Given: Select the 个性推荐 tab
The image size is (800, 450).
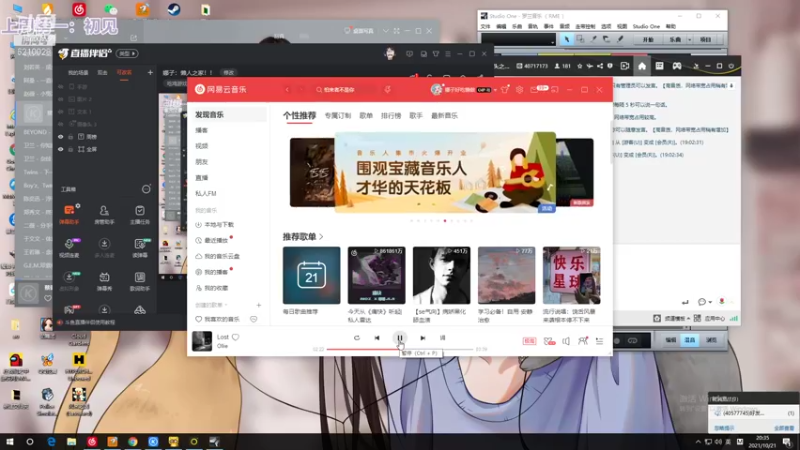Looking at the screenshot, I should [x=299, y=116].
